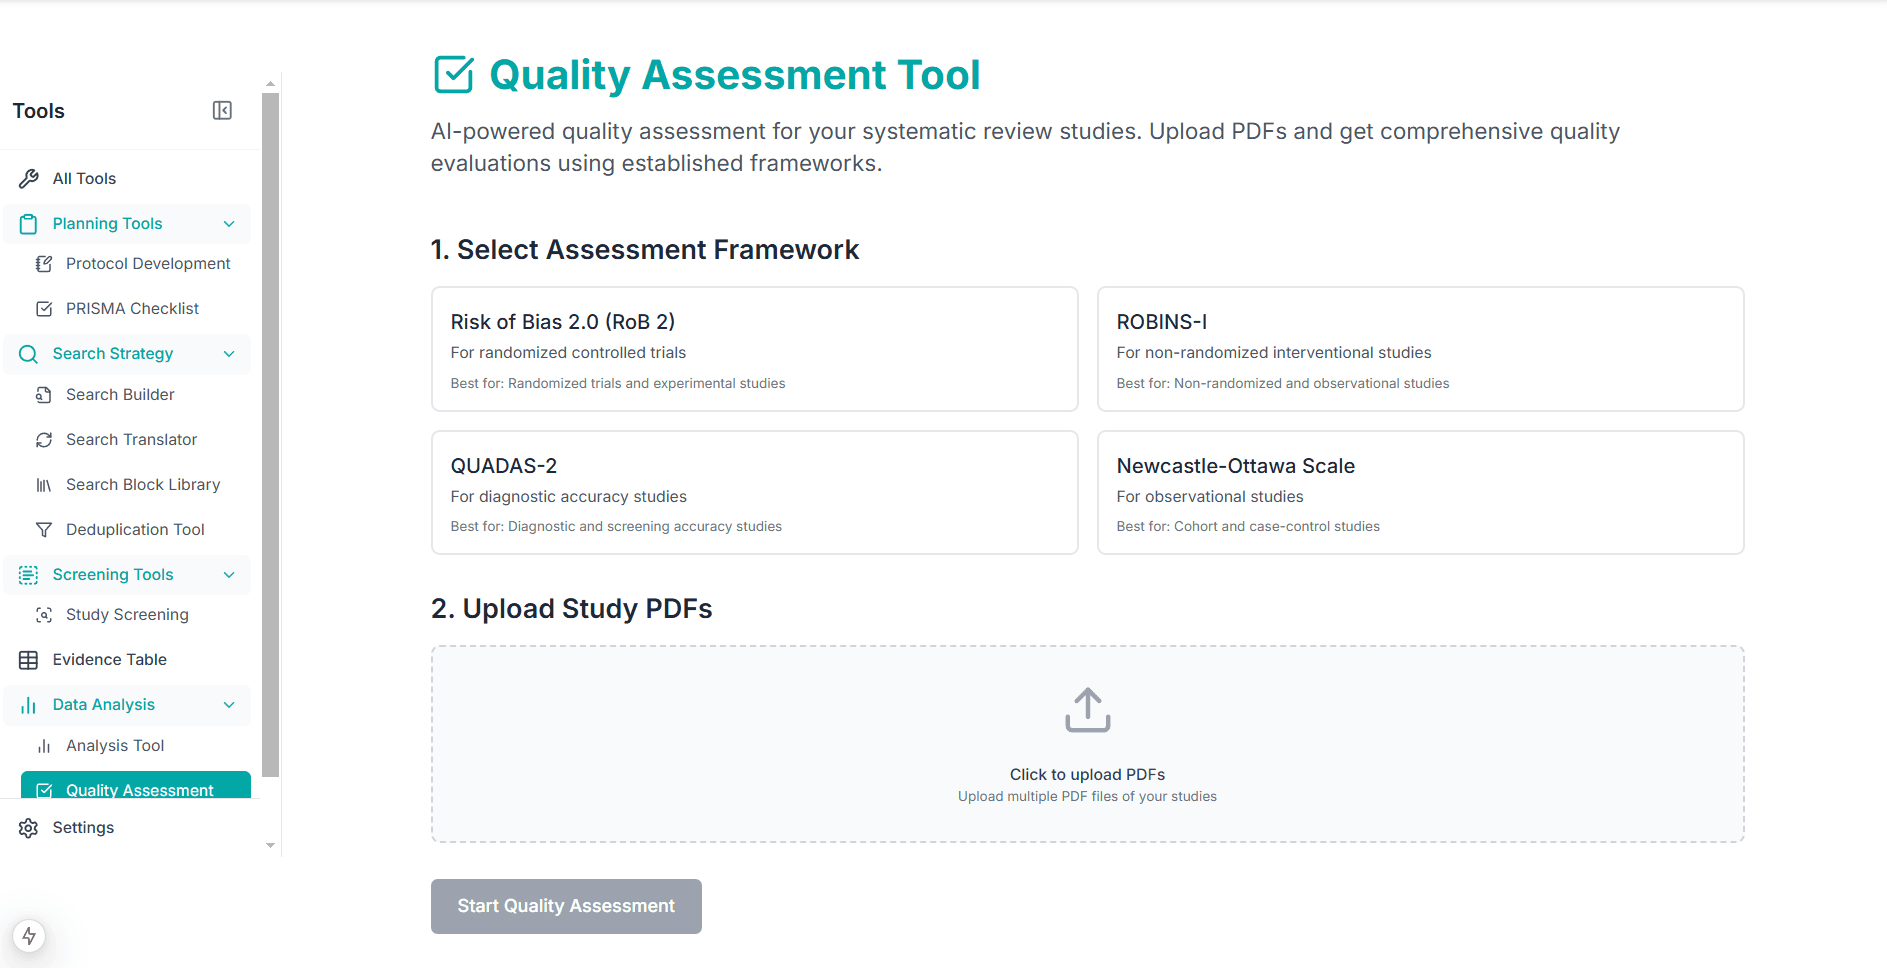This screenshot has height=968, width=1887.
Task: Click the lightning bolt icon bottom-left
Action: pyautogui.click(x=30, y=936)
